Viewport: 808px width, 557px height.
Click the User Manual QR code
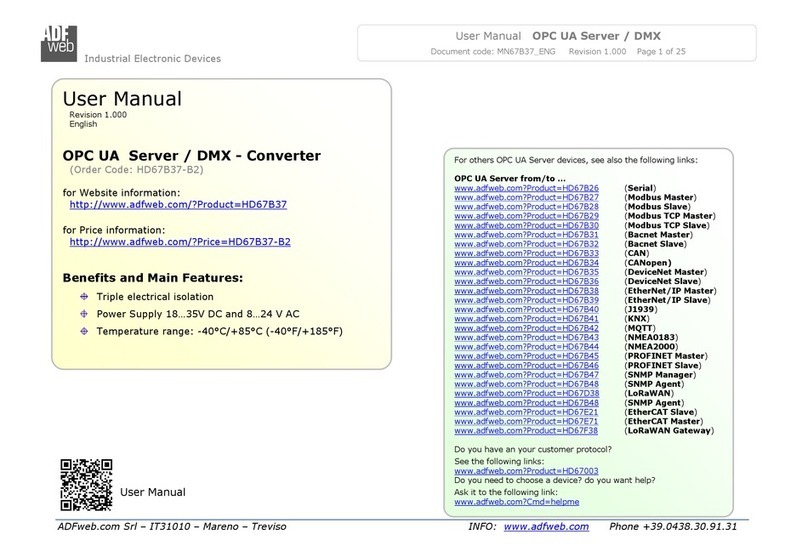coord(86,485)
